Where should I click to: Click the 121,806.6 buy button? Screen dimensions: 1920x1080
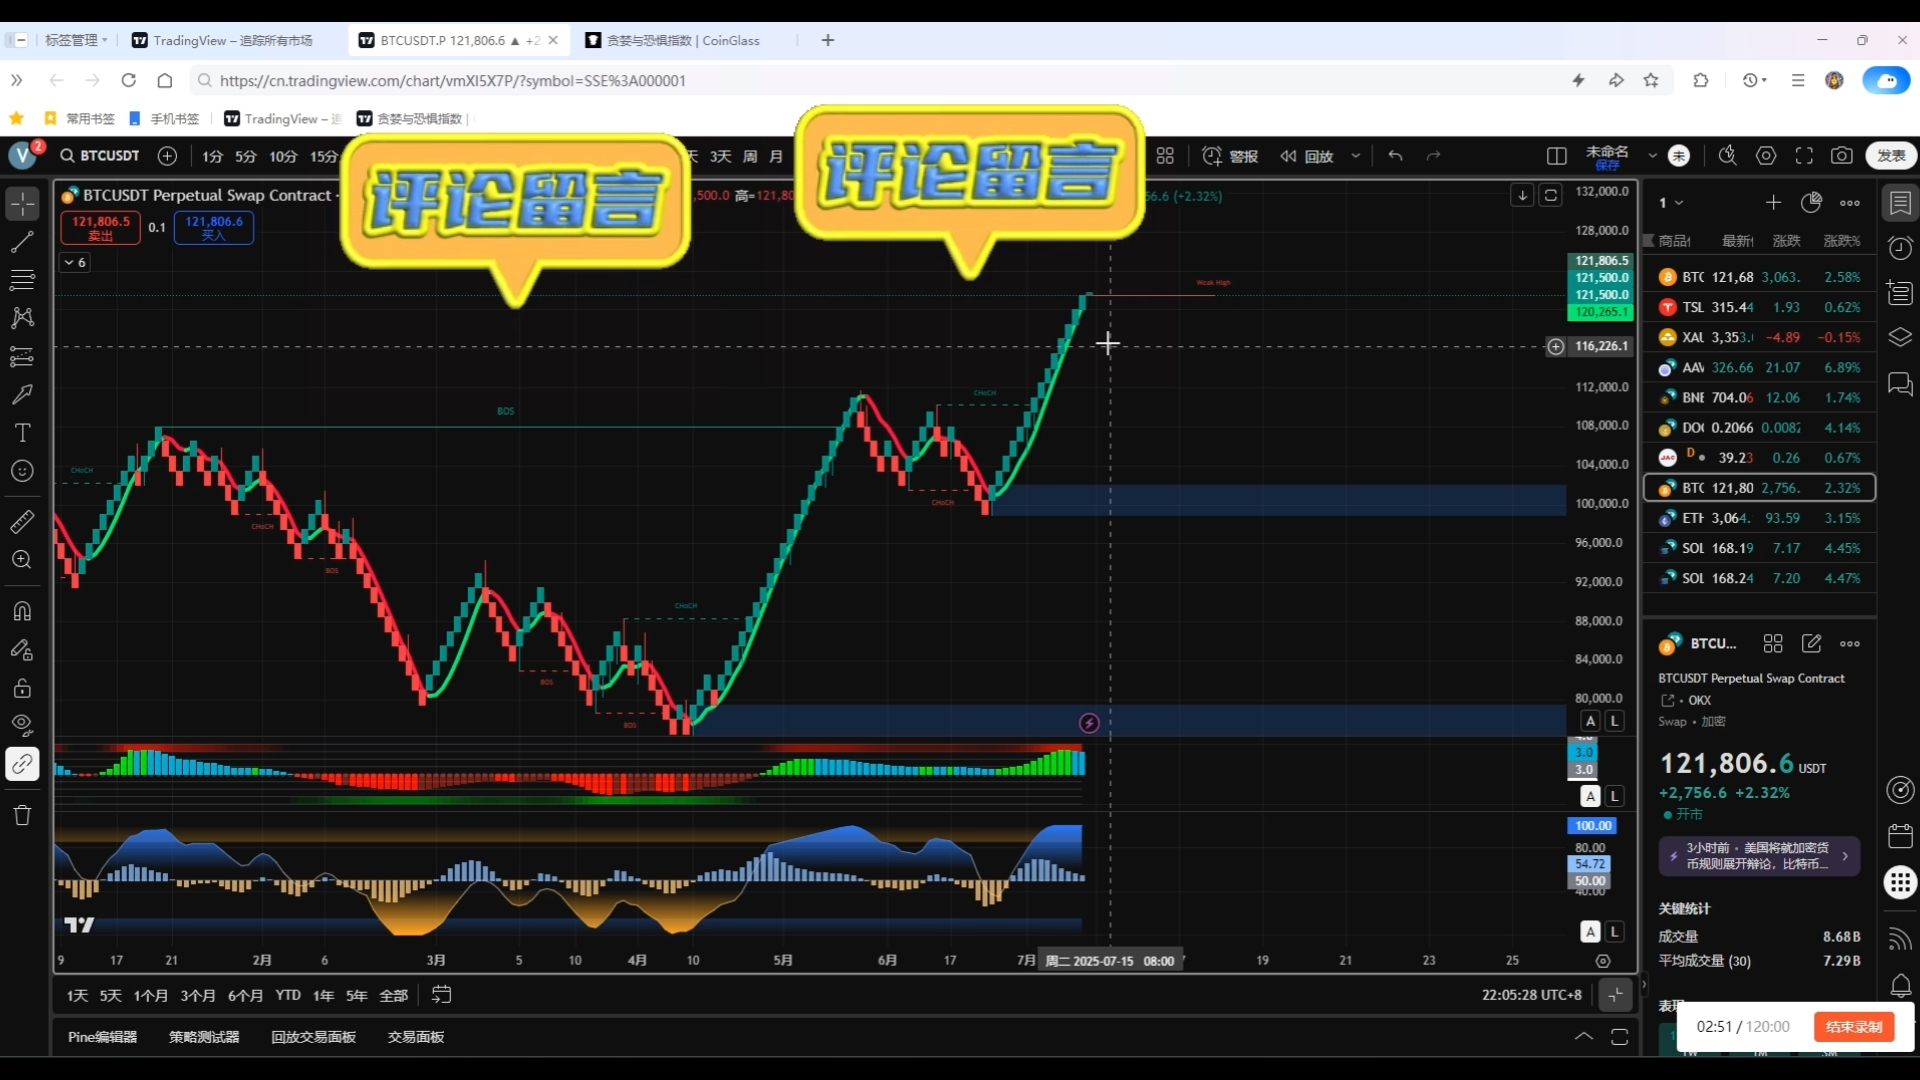[x=213, y=228]
